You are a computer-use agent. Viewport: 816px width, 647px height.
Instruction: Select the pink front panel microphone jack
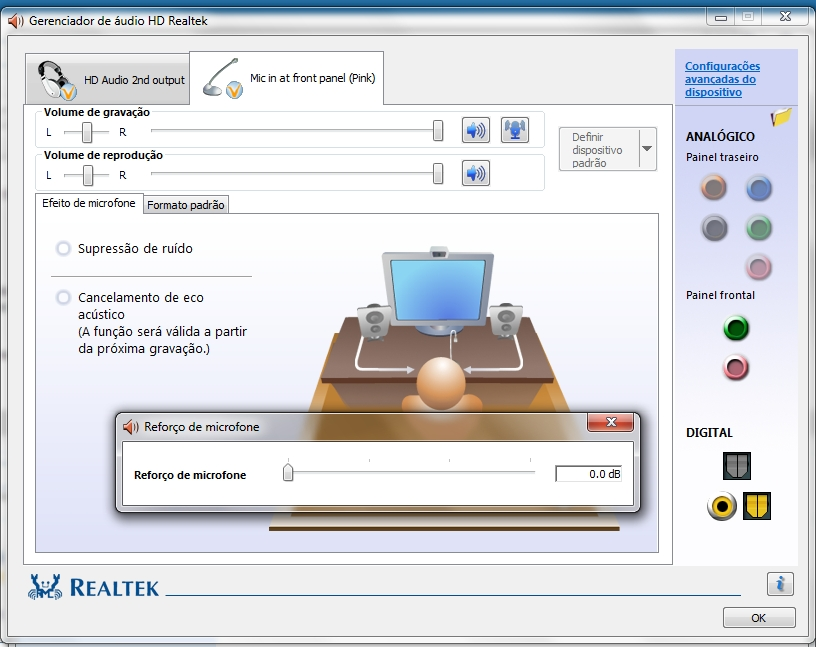coord(736,367)
